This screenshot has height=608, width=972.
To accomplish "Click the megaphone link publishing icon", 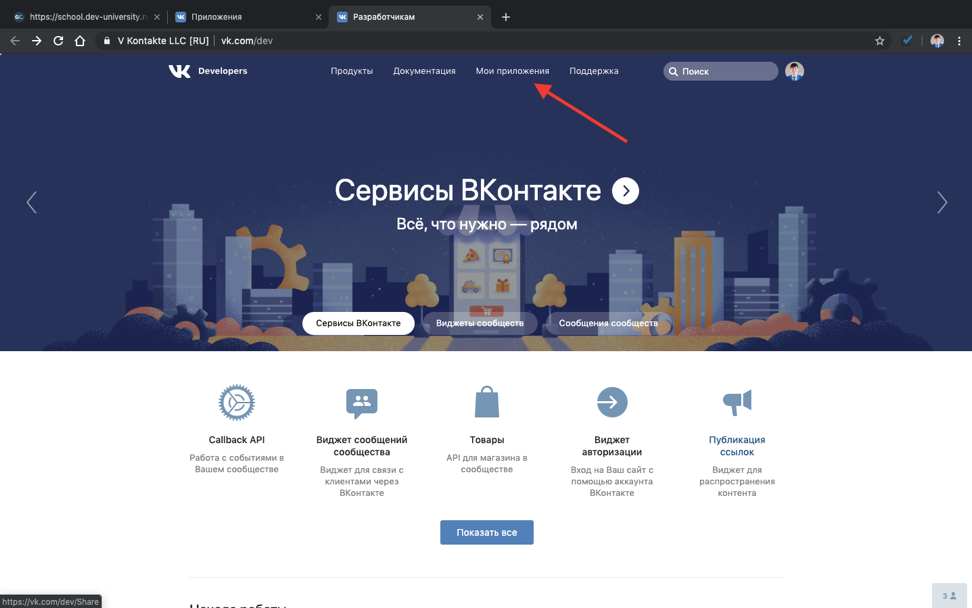I will pyautogui.click(x=737, y=402).
